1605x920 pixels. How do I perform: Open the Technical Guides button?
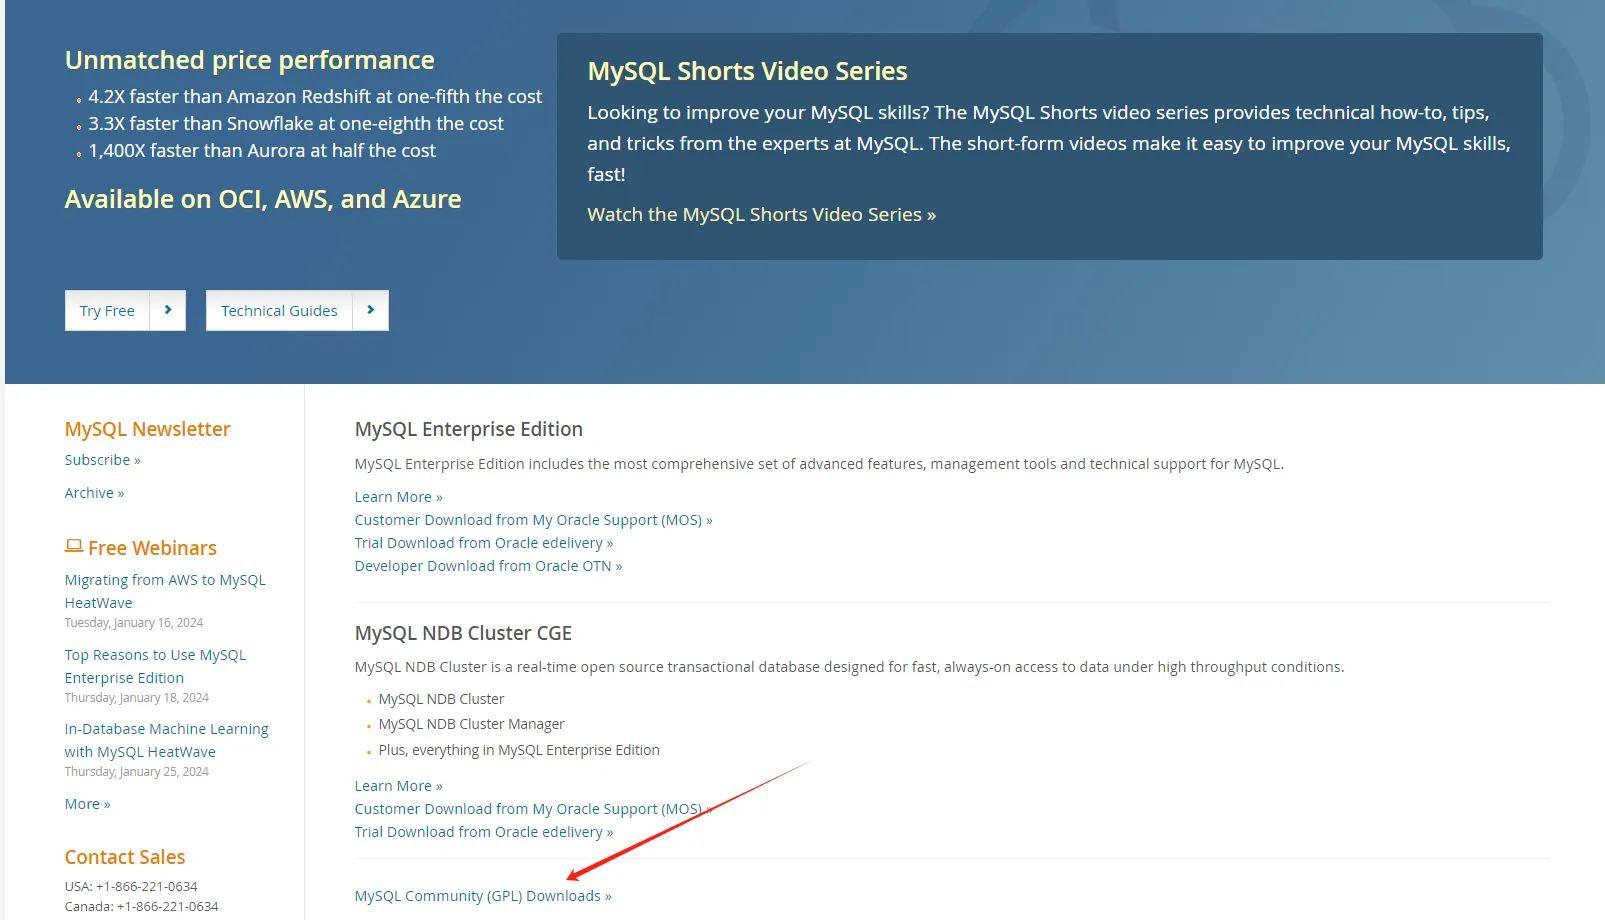tap(279, 311)
